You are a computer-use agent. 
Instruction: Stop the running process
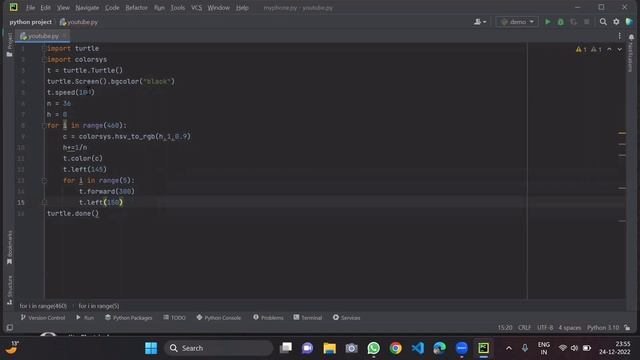tap(587, 22)
